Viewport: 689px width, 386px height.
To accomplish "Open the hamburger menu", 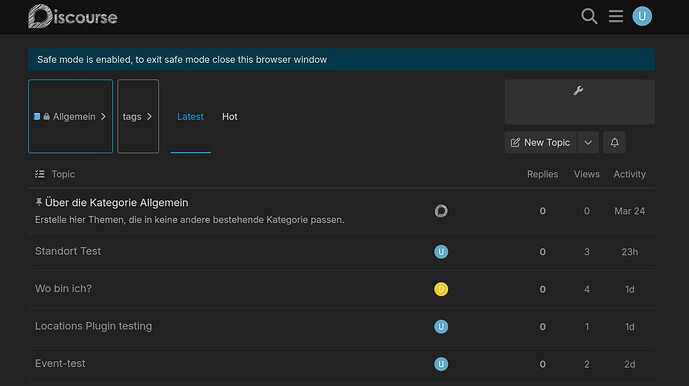I will point(616,16).
